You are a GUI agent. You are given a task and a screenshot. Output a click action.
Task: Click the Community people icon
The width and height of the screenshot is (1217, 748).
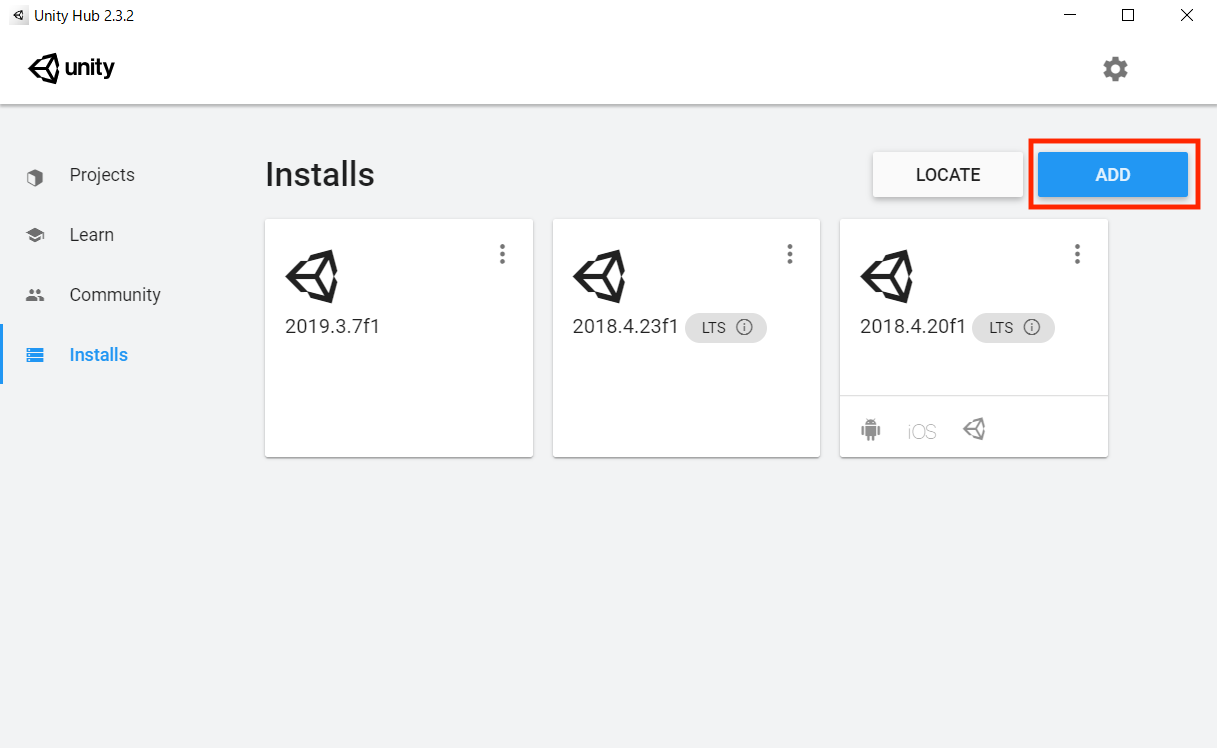[35, 296]
